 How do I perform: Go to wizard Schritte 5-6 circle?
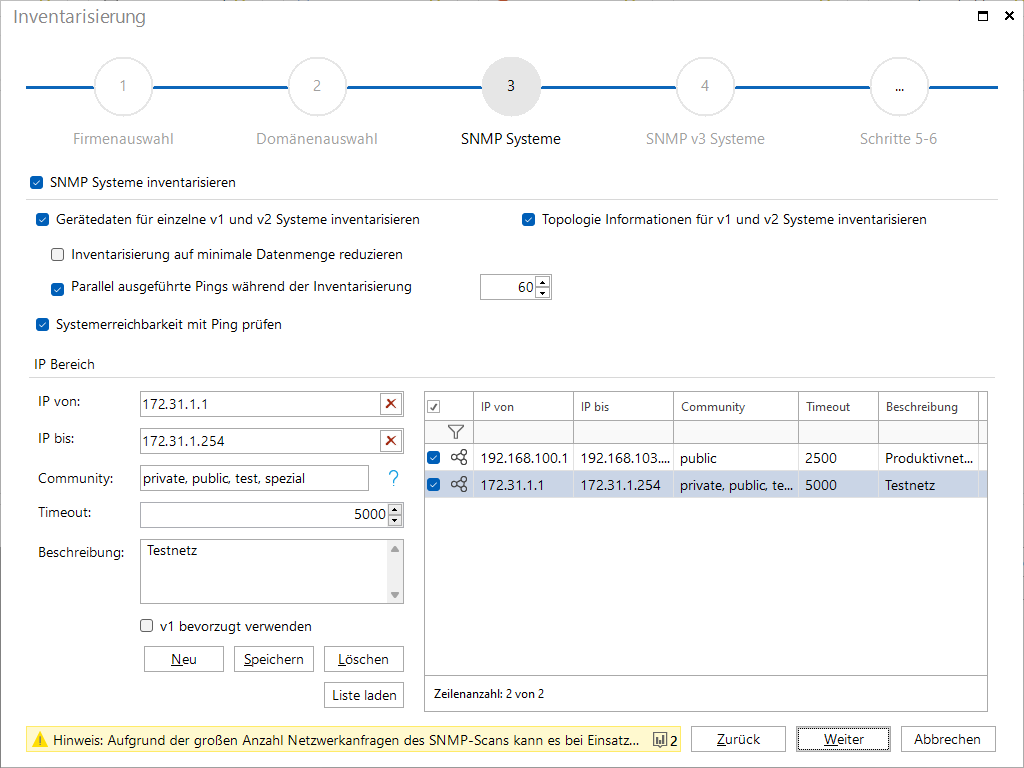(899, 86)
